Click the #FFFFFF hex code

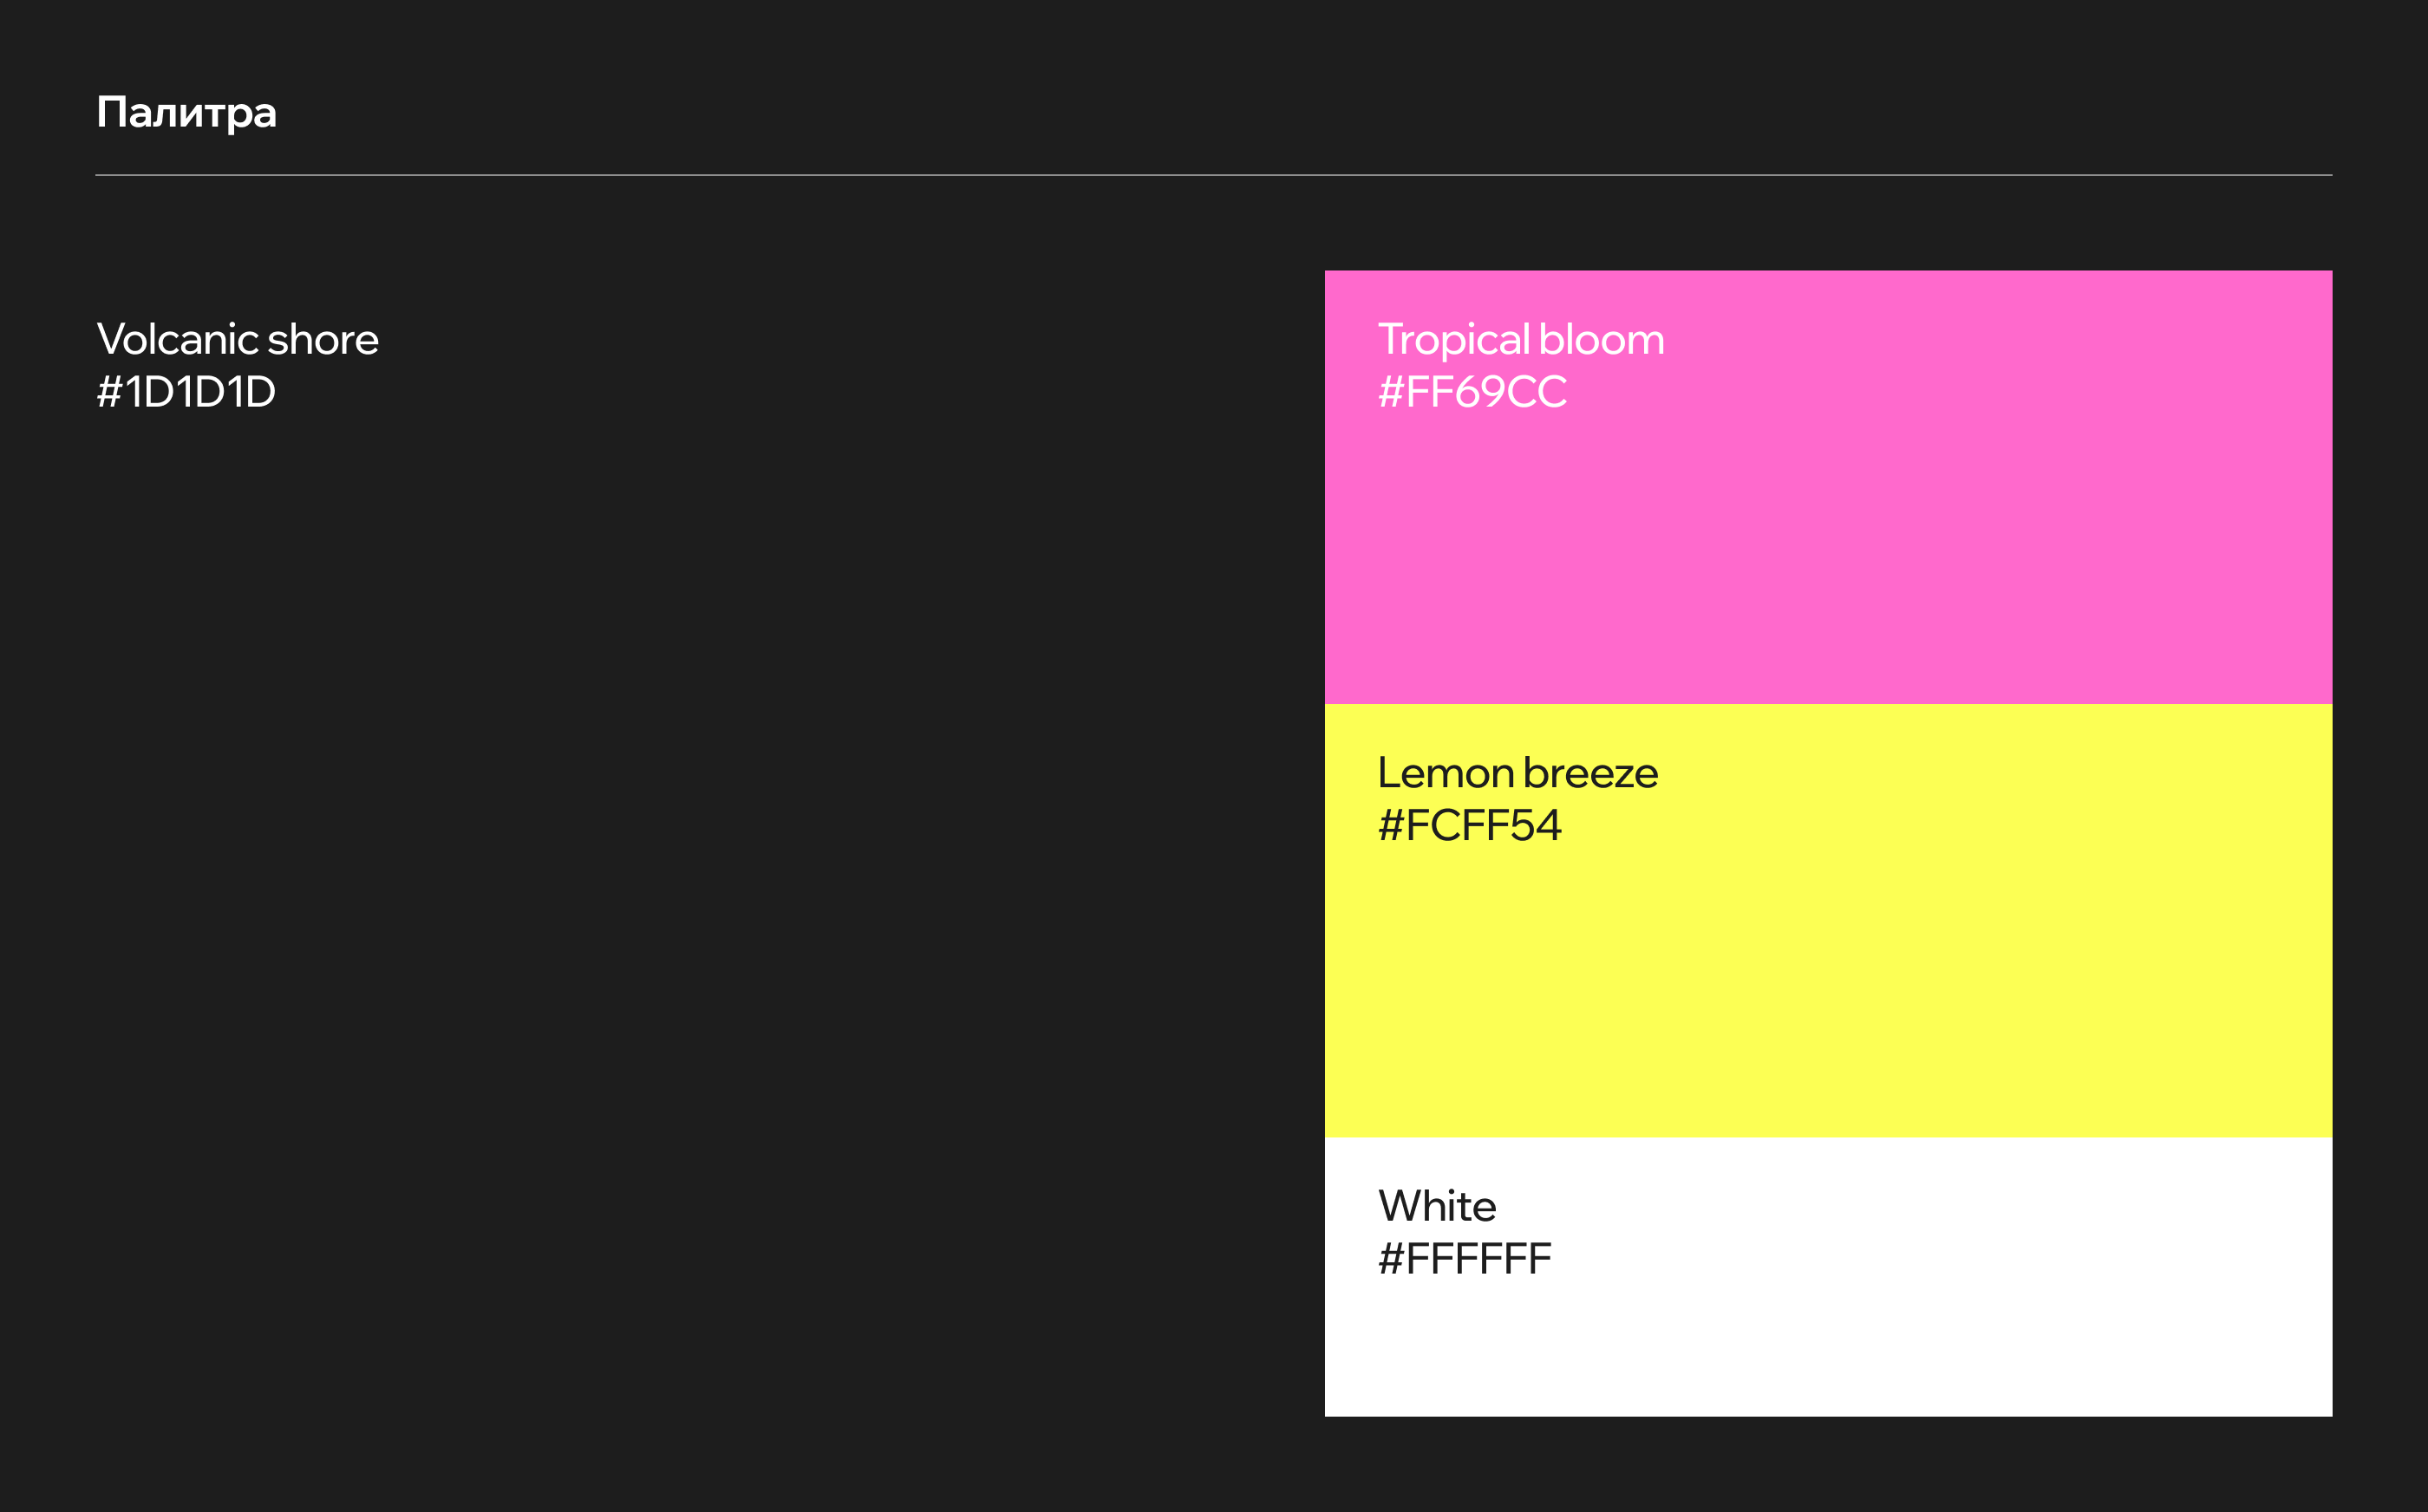[x=1464, y=1259]
